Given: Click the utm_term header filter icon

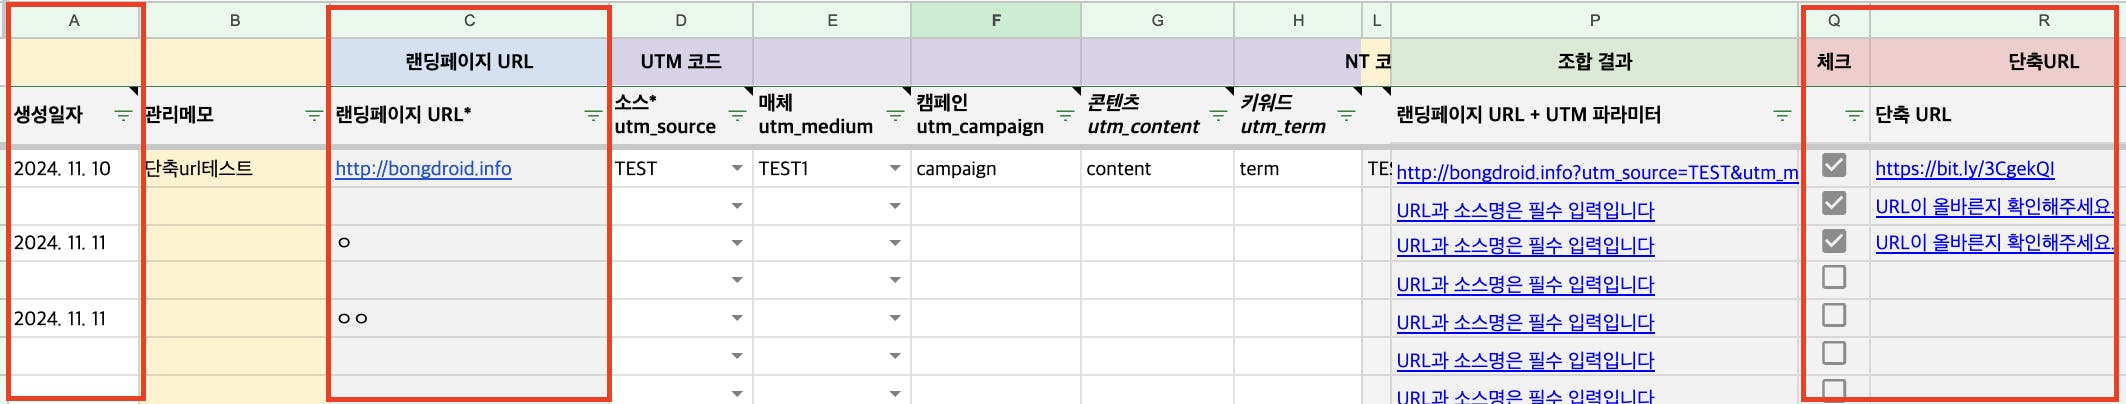Looking at the screenshot, I should point(1346,116).
